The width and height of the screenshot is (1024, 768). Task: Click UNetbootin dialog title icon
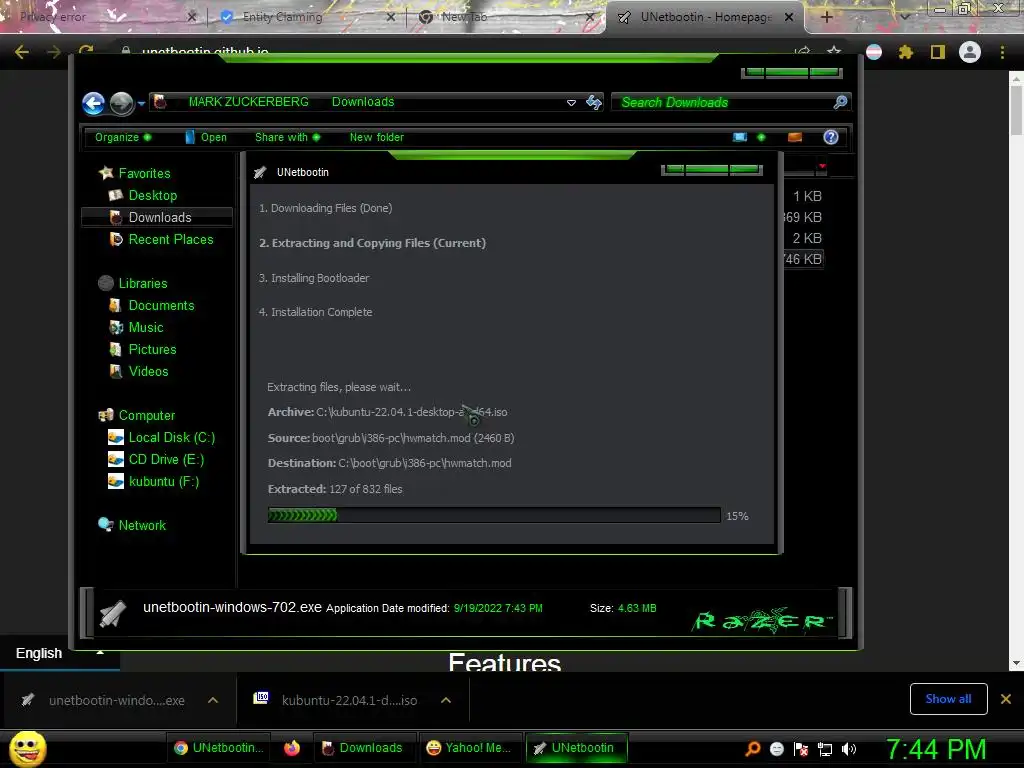click(260, 172)
